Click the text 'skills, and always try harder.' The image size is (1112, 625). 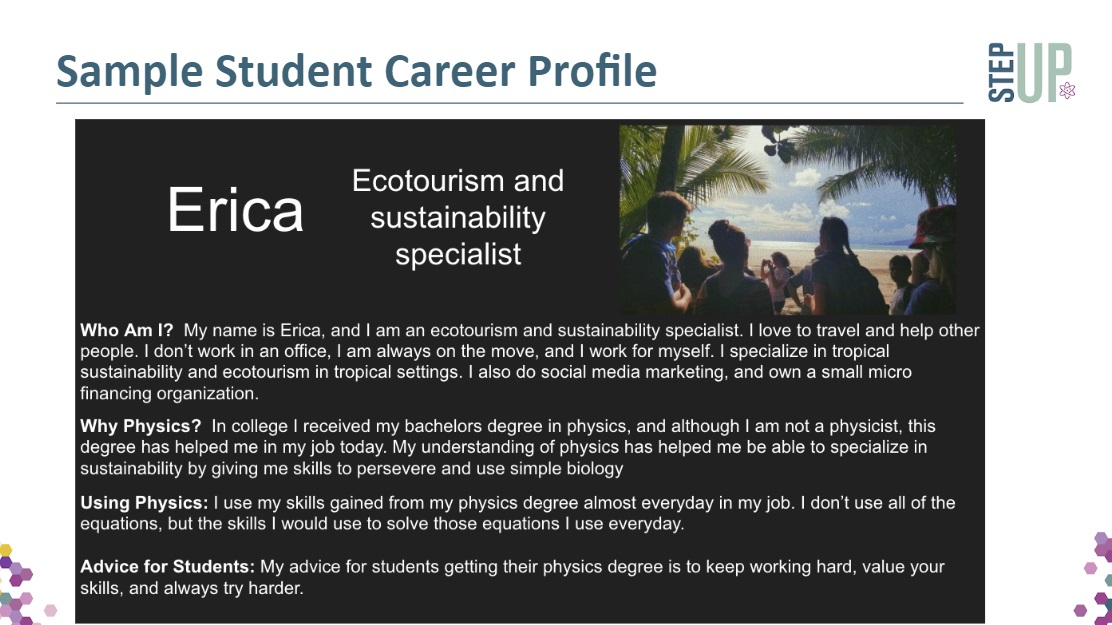pos(191,587)
